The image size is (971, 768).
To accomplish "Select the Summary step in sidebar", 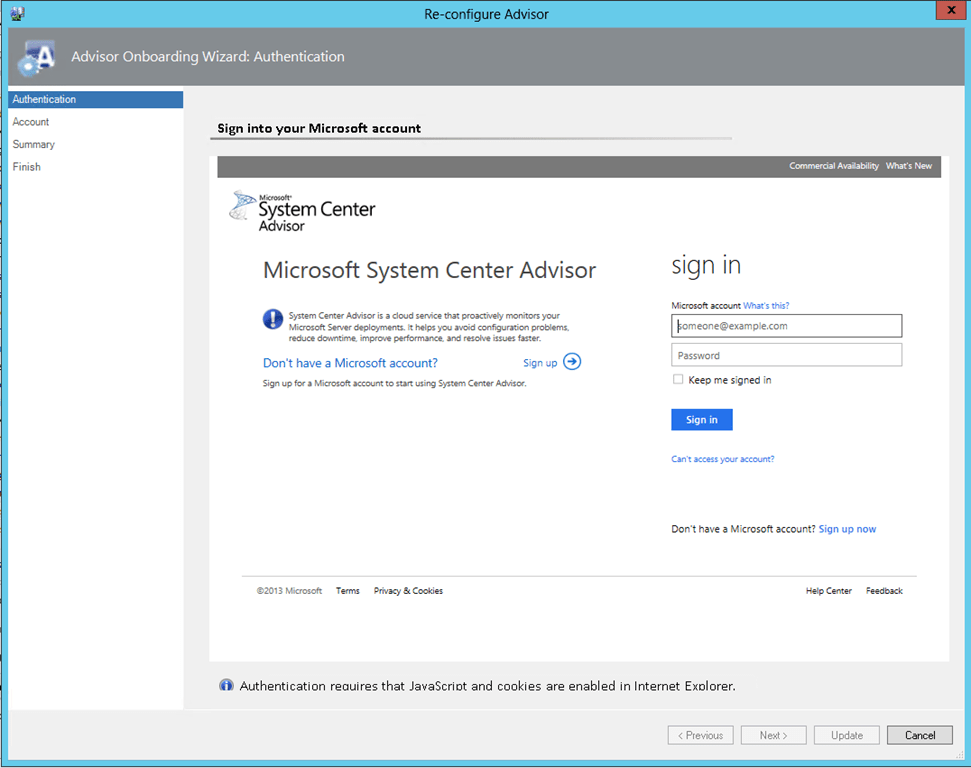I will 33,144.
